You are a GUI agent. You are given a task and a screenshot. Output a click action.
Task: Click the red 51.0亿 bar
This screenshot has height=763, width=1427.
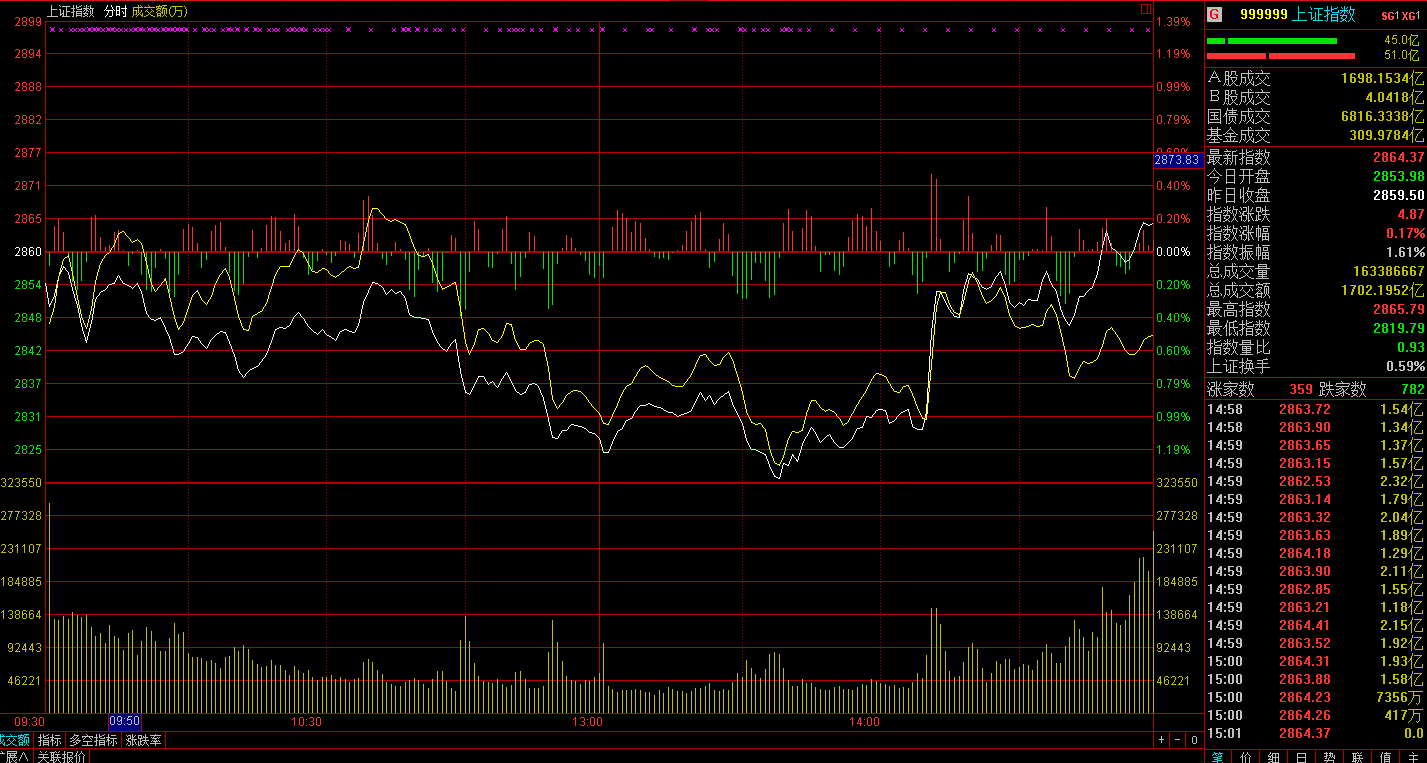pos(1281,56)
